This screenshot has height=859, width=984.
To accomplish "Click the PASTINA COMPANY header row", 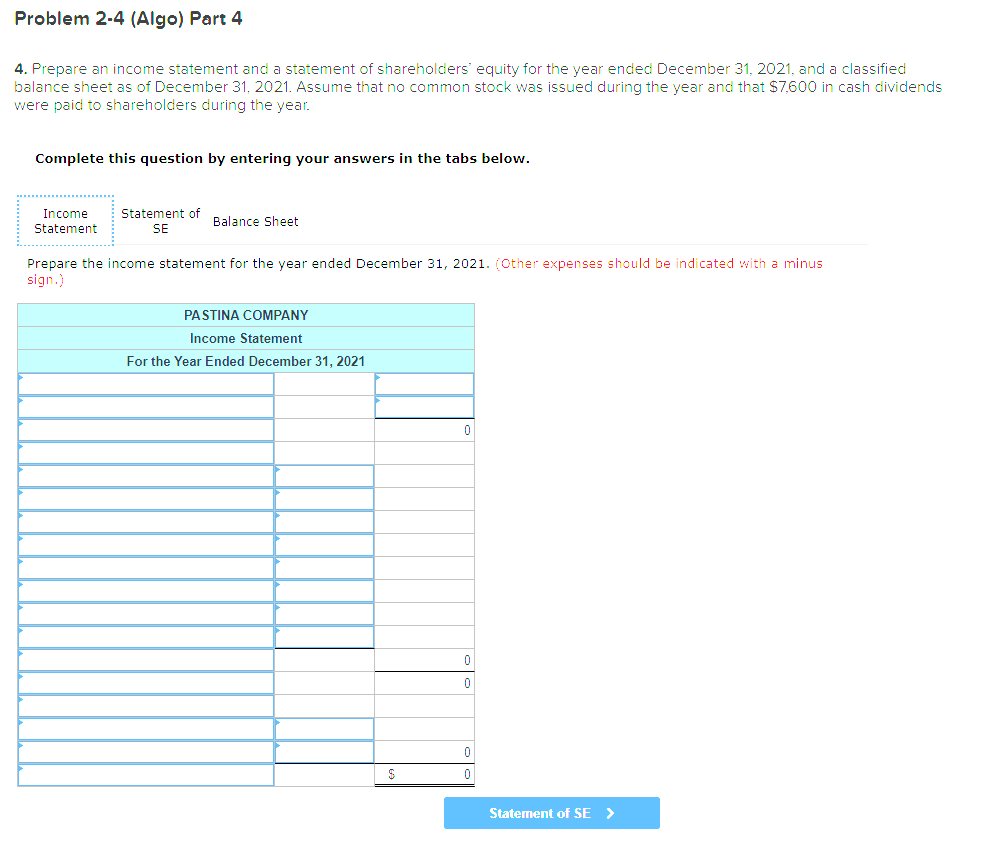I will [x=246, y=315].
